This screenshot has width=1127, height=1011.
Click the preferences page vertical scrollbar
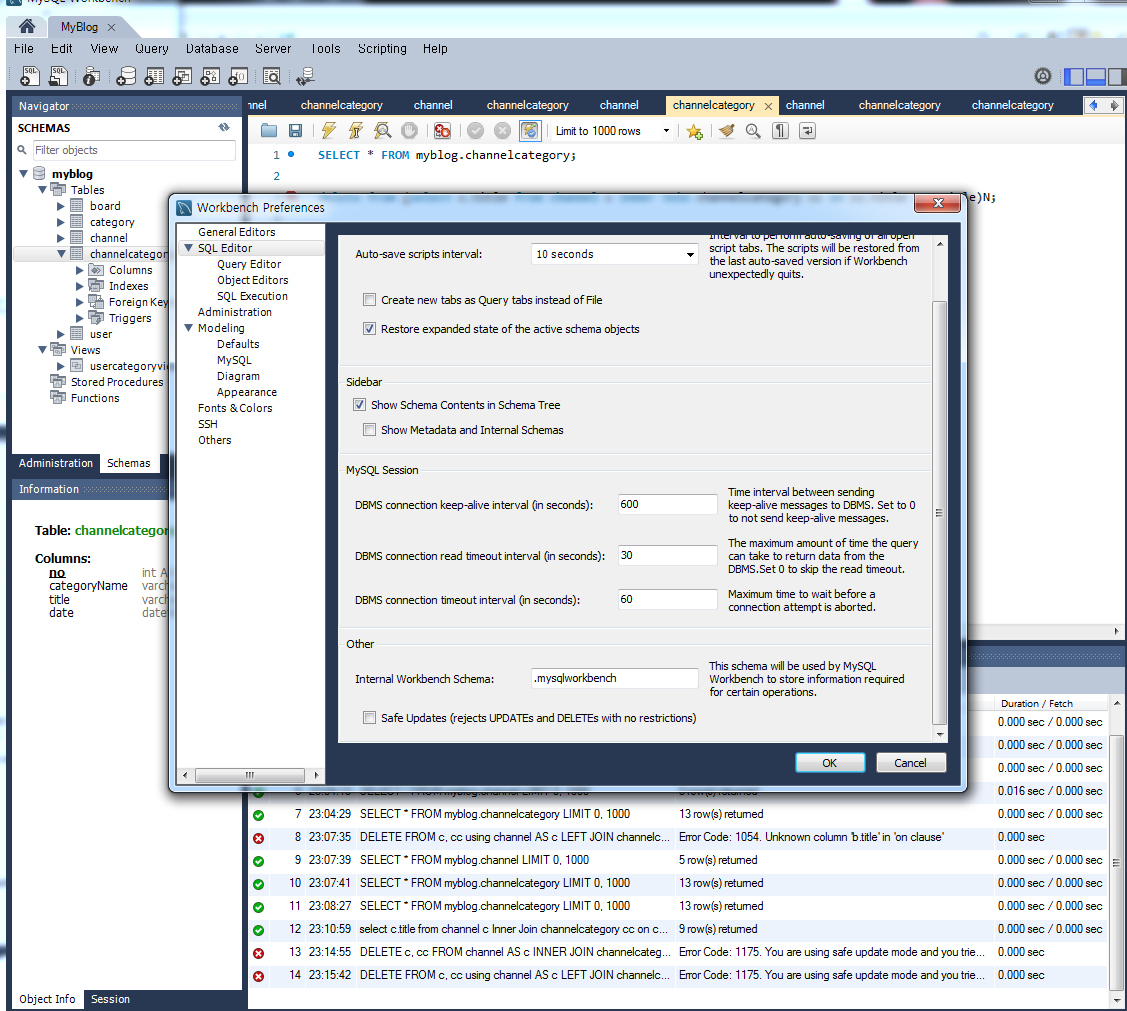point(939,513)
